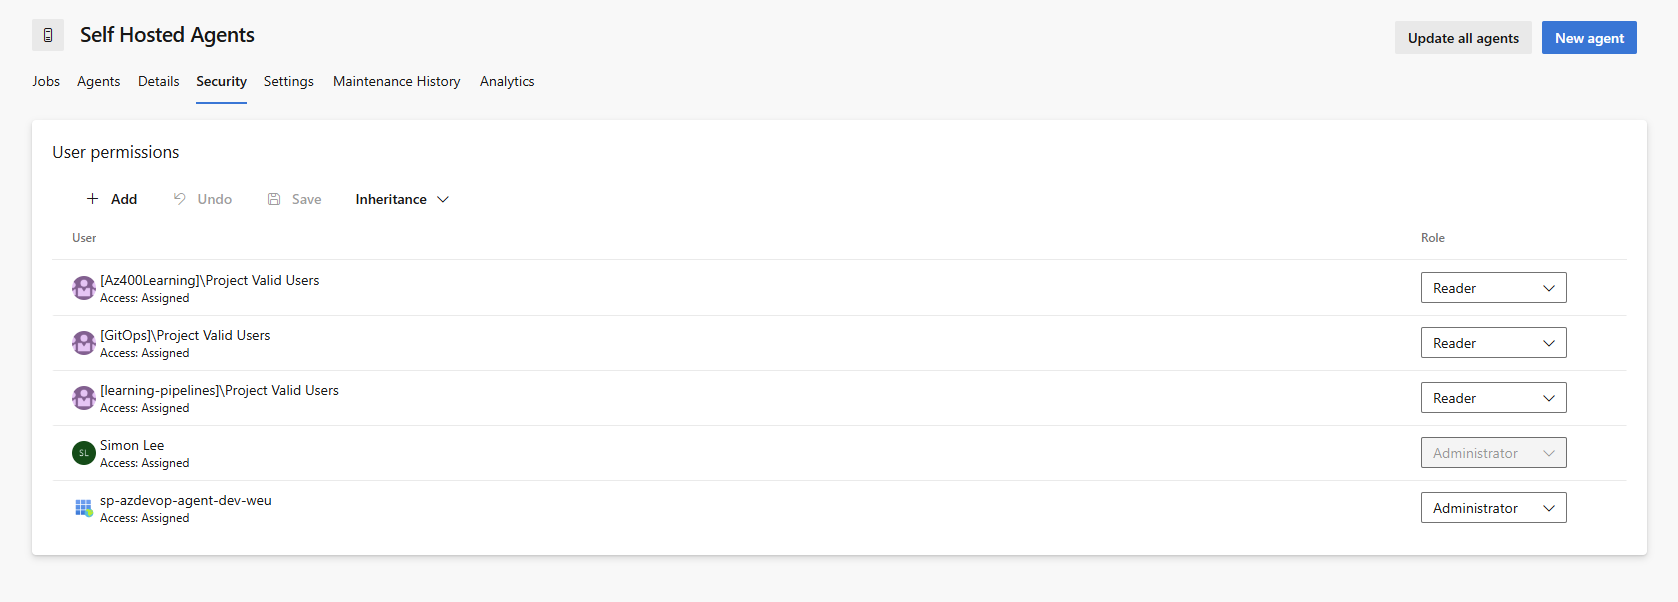
Task: Switch to the Agents tab
Action: (99, 81)
